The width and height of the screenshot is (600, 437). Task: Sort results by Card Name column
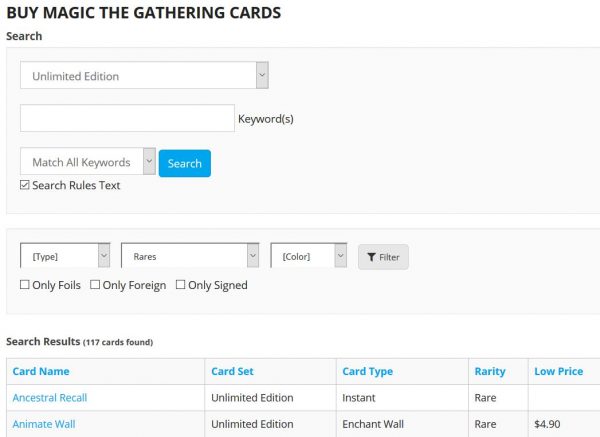click(41, 372)
